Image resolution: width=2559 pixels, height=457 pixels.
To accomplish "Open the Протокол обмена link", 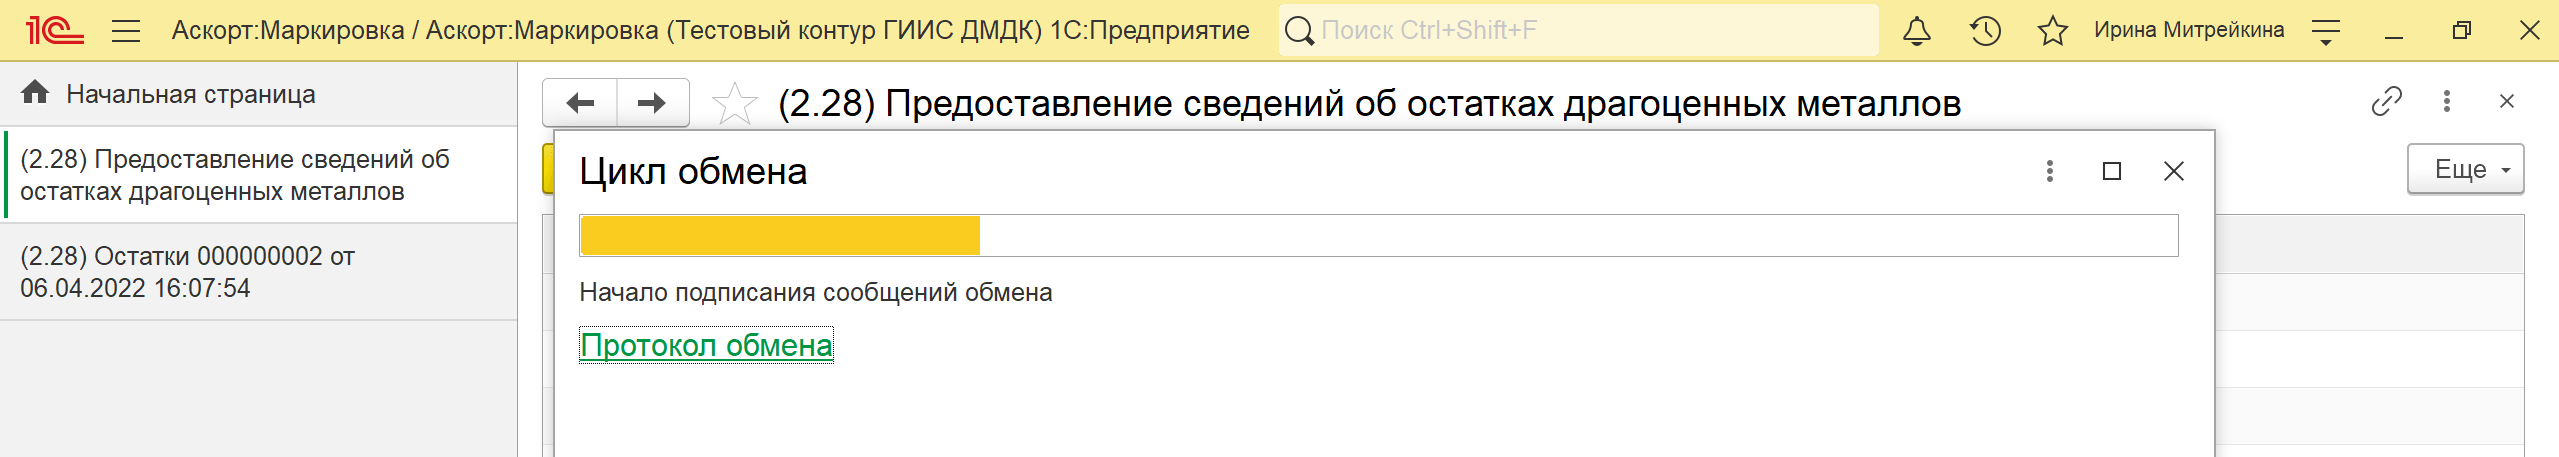I will coord(706,345).
